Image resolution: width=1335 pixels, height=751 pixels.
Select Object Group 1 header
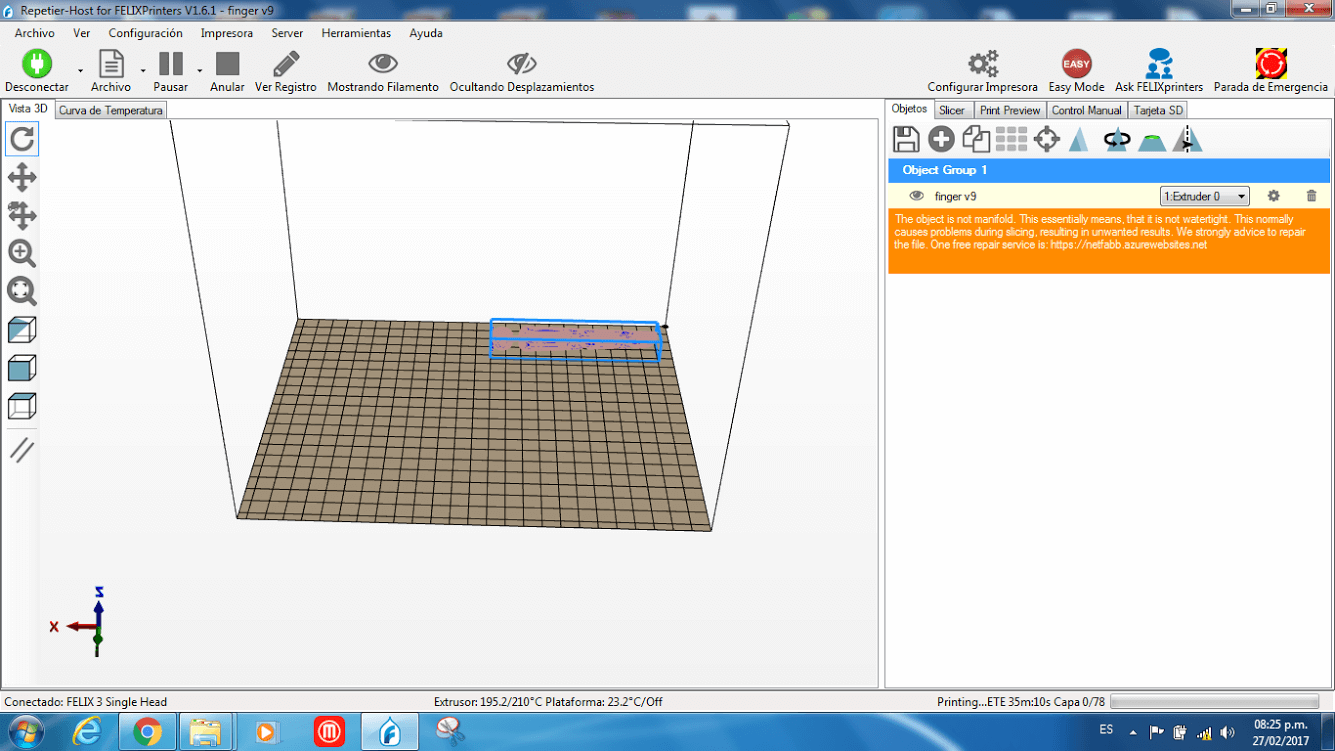pyautogui.click(x=1109, y=170)
